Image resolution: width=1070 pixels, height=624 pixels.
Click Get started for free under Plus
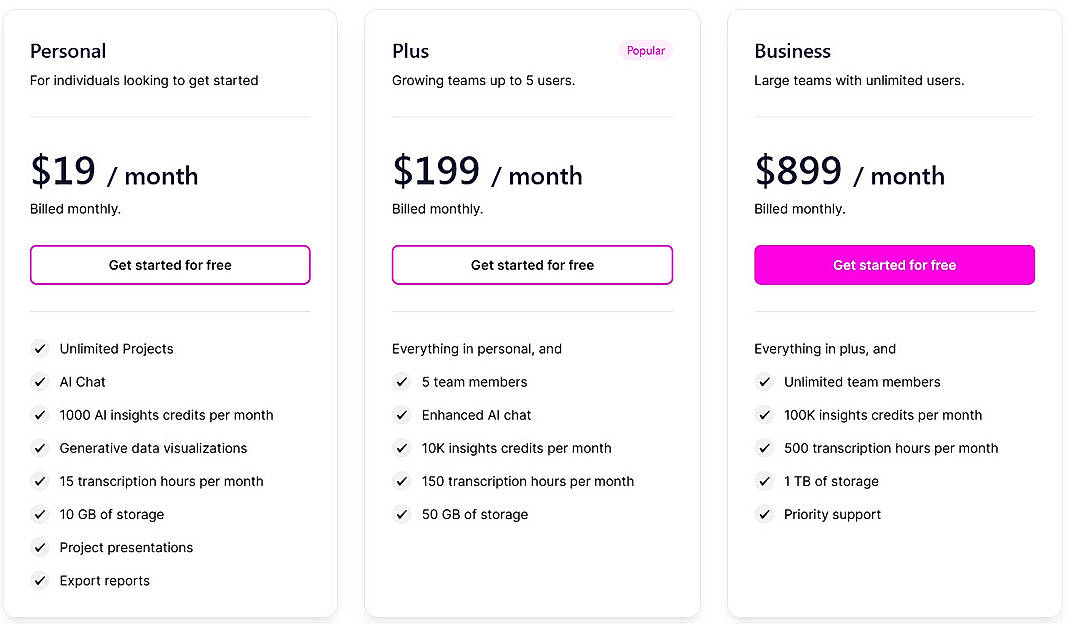[x=532, y=265]
